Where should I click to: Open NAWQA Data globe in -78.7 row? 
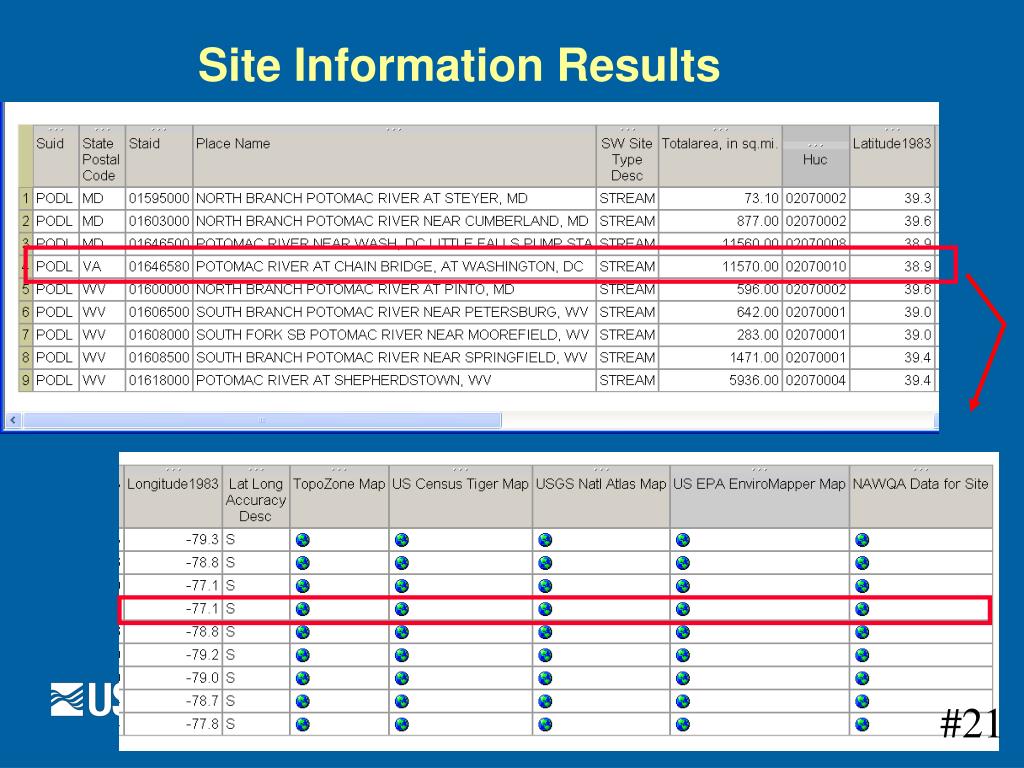click(862, 701)
